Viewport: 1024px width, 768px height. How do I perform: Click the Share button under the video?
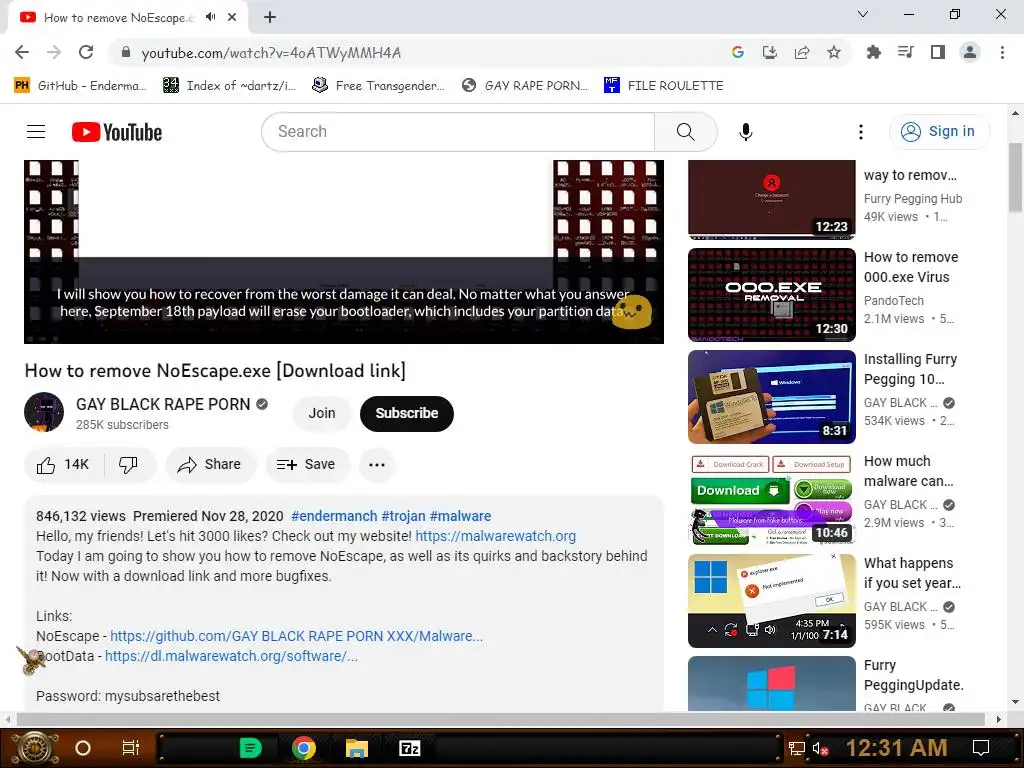(x=210, y=465)
